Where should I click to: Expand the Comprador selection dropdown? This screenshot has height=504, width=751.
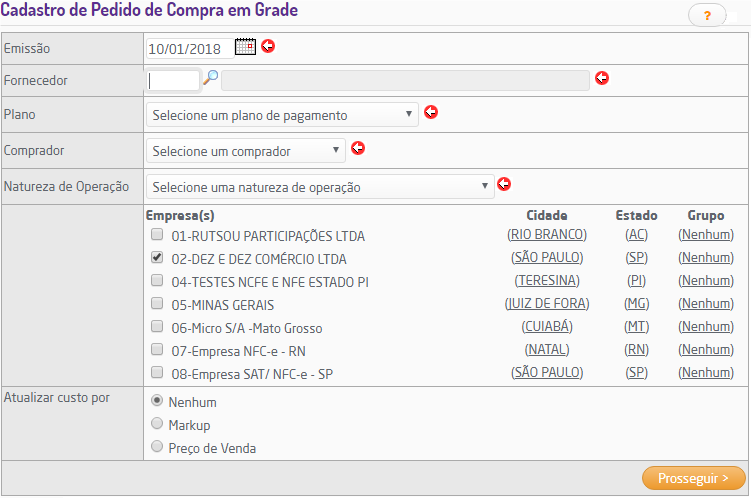tap(245, 151)
